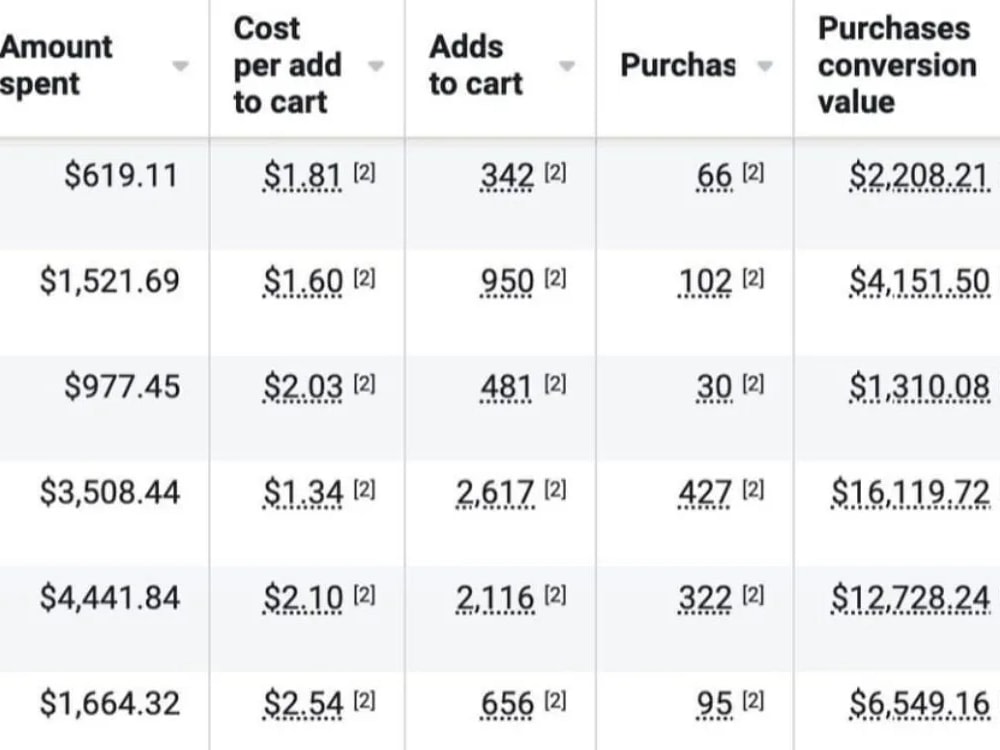Click the 102 purchases value
Viewport: 1000px width, 750px height.
(x=705, y=281)
